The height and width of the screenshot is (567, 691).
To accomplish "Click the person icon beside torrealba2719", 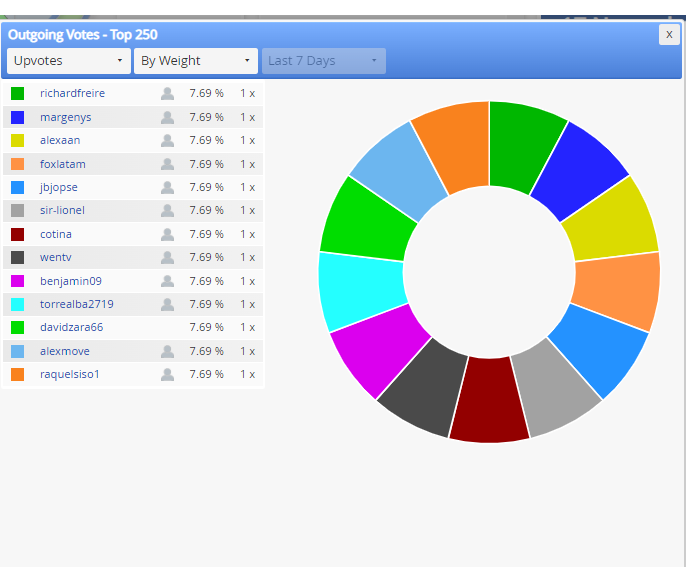I will click(167, 304).
